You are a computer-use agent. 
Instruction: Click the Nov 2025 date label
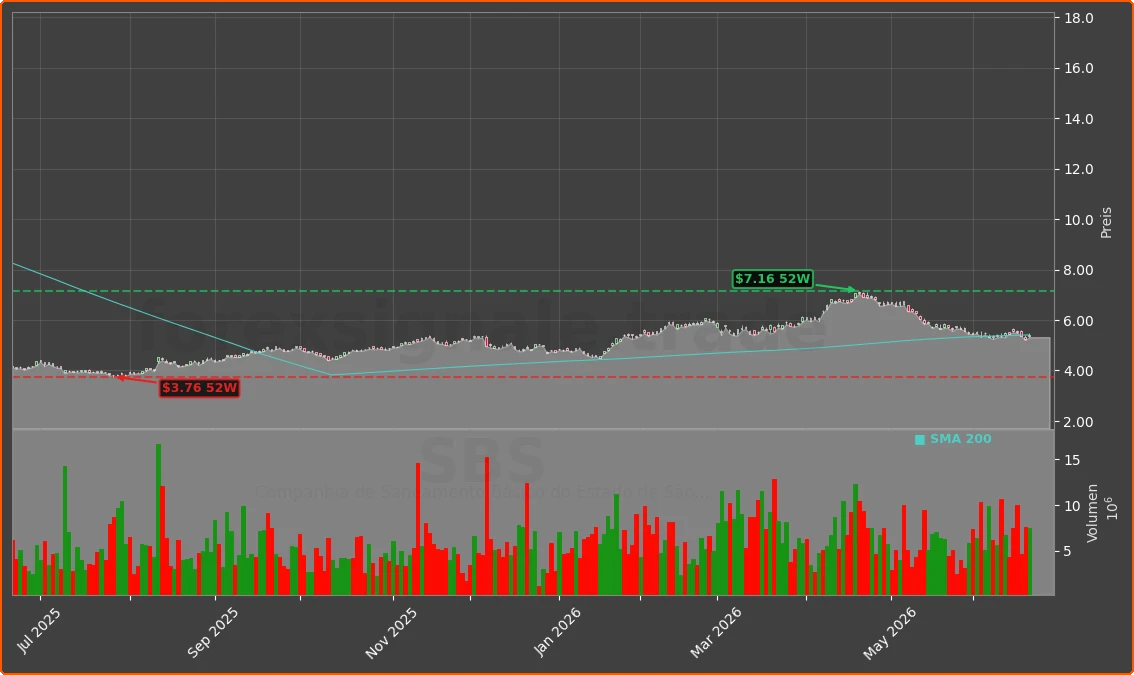pos(391,632)
